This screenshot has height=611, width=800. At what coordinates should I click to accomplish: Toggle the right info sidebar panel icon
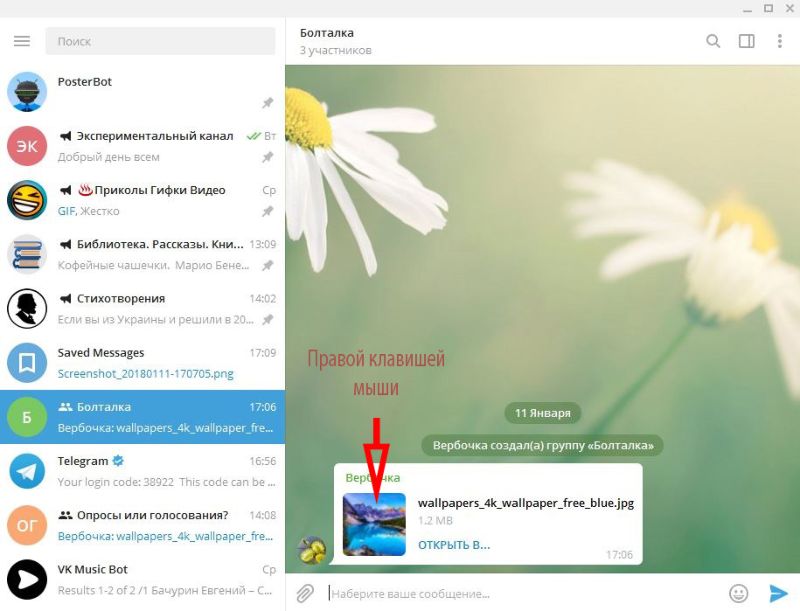(x=746, y=41)
